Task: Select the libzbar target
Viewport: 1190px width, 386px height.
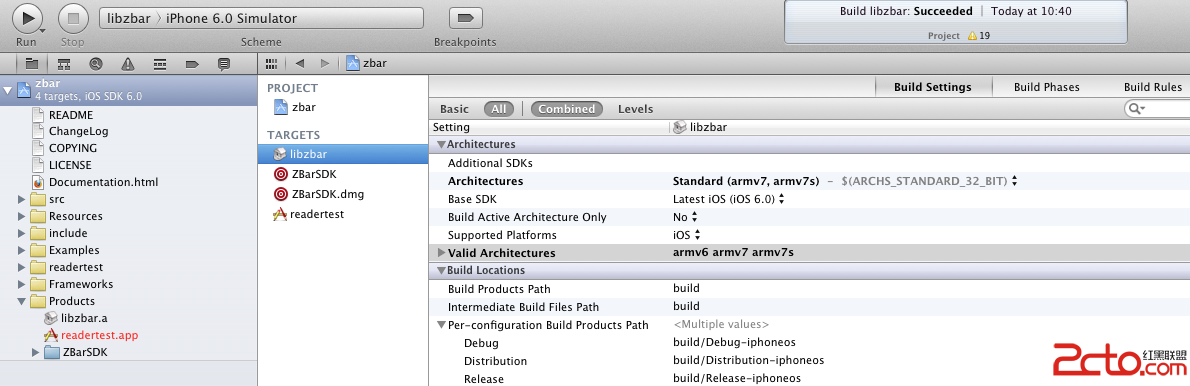Action: pos(343,153)
